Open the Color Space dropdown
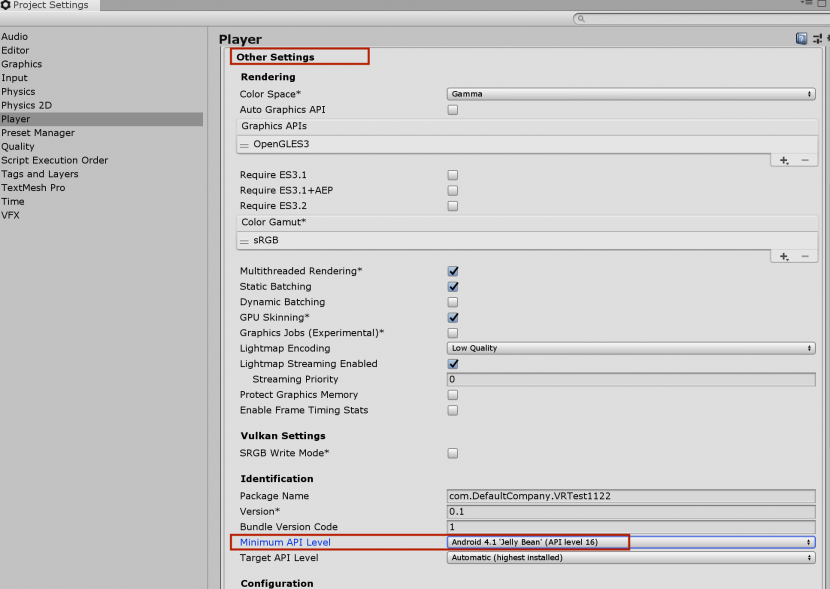Screen dimensions: 830x589 tap(630, 94)
